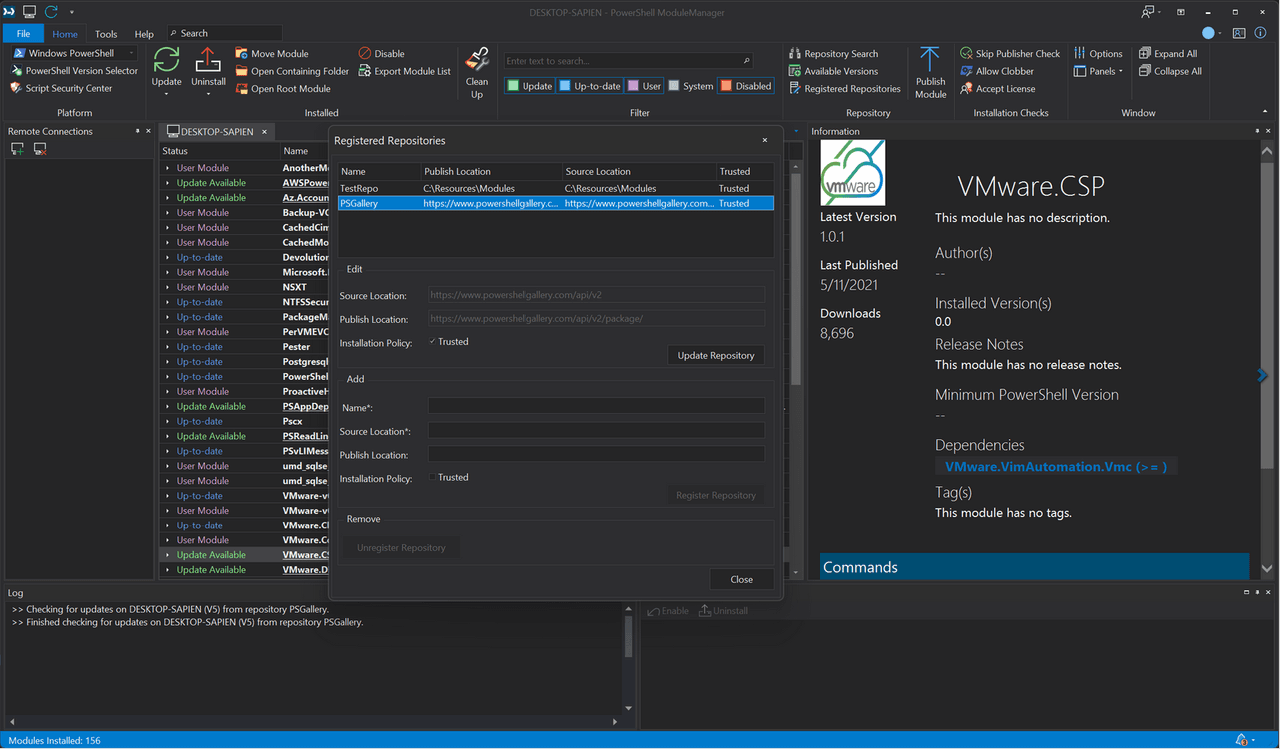Click Repository Search

coord(833,54)
